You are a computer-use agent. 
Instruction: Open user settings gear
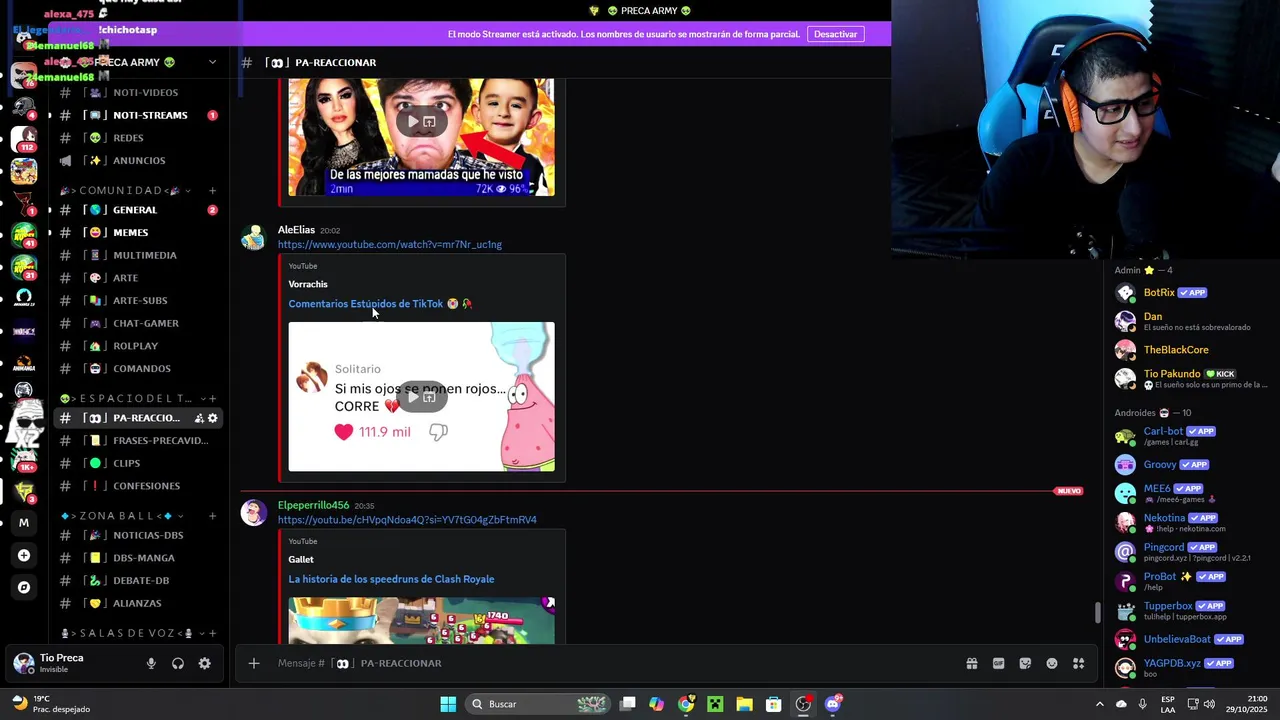coord(205,663)
